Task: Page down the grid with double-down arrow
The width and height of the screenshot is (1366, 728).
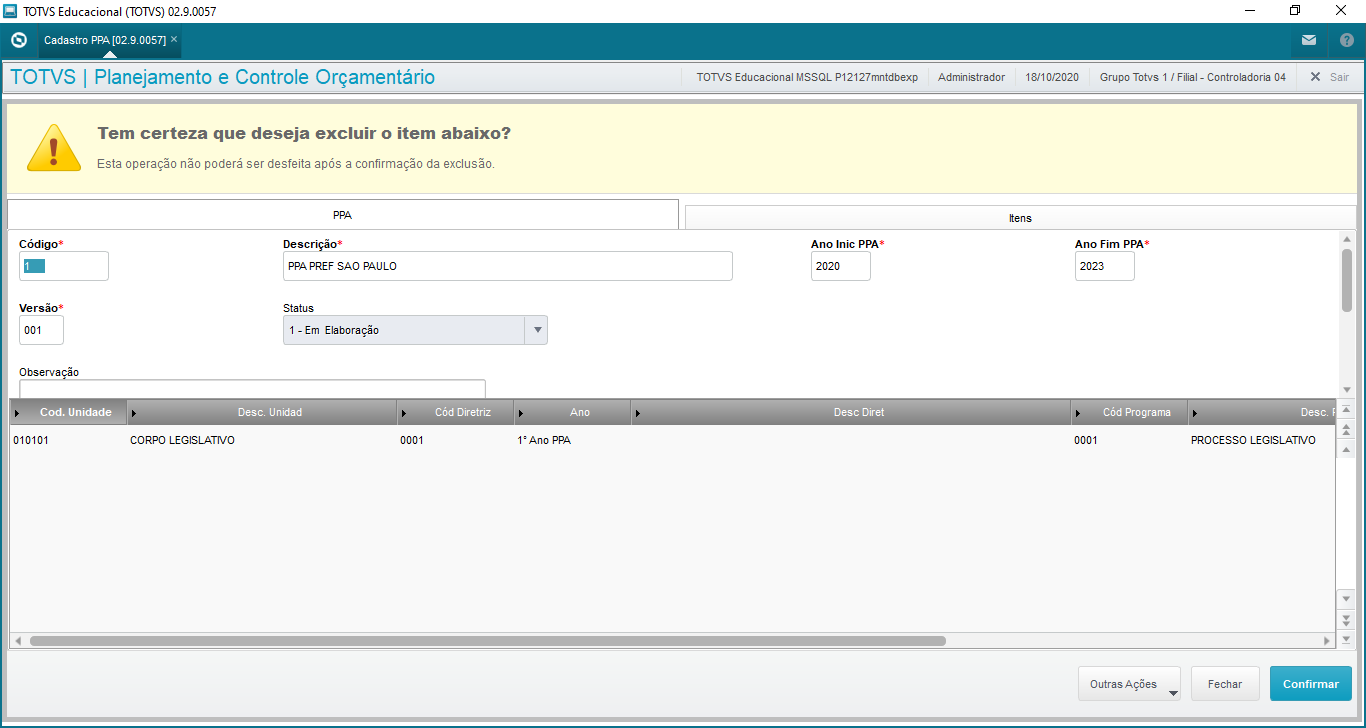Action: (1346, 619)
